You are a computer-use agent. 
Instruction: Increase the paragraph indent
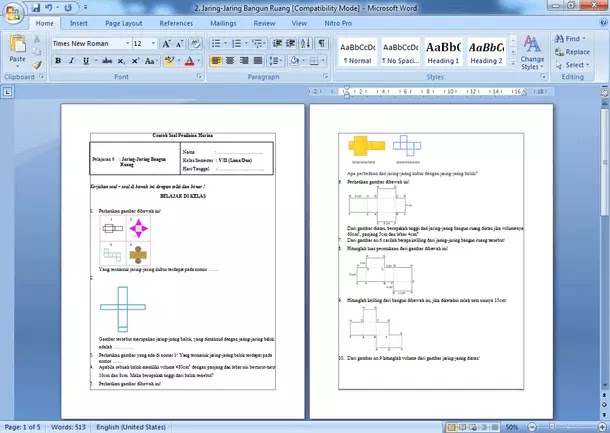coord(291,43)
